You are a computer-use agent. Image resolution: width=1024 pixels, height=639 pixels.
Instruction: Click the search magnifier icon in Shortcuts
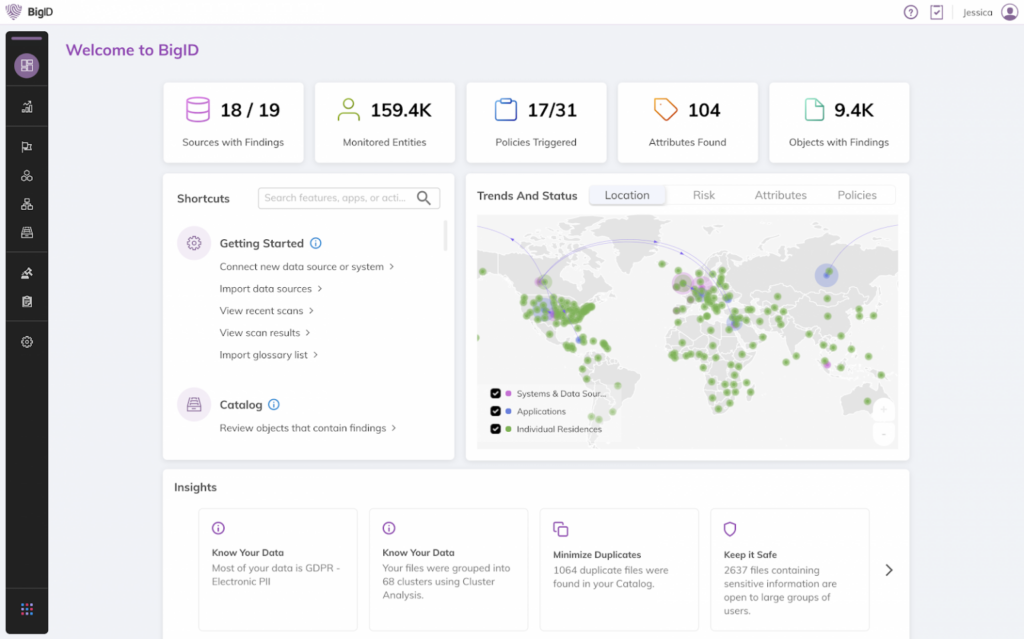tap(424, 198)
